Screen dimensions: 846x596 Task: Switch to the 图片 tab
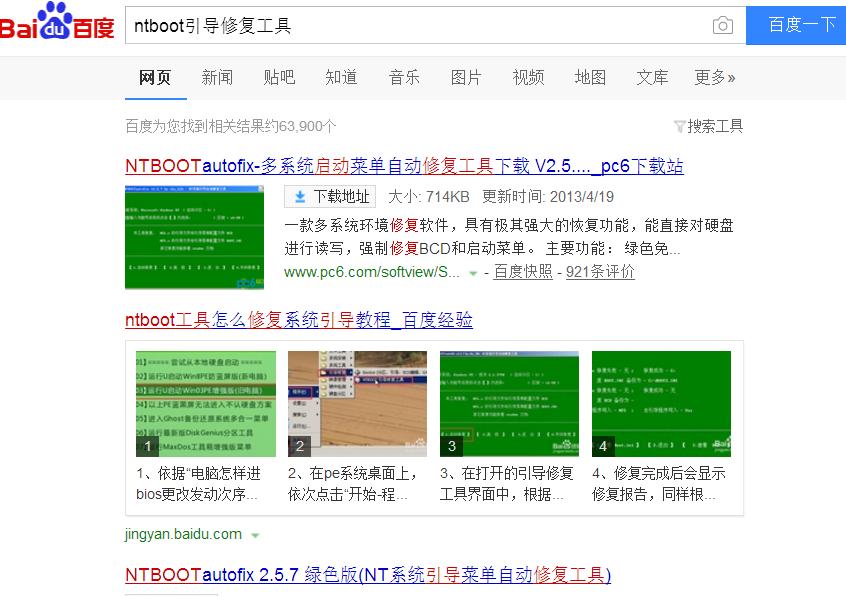pos(466,76)
